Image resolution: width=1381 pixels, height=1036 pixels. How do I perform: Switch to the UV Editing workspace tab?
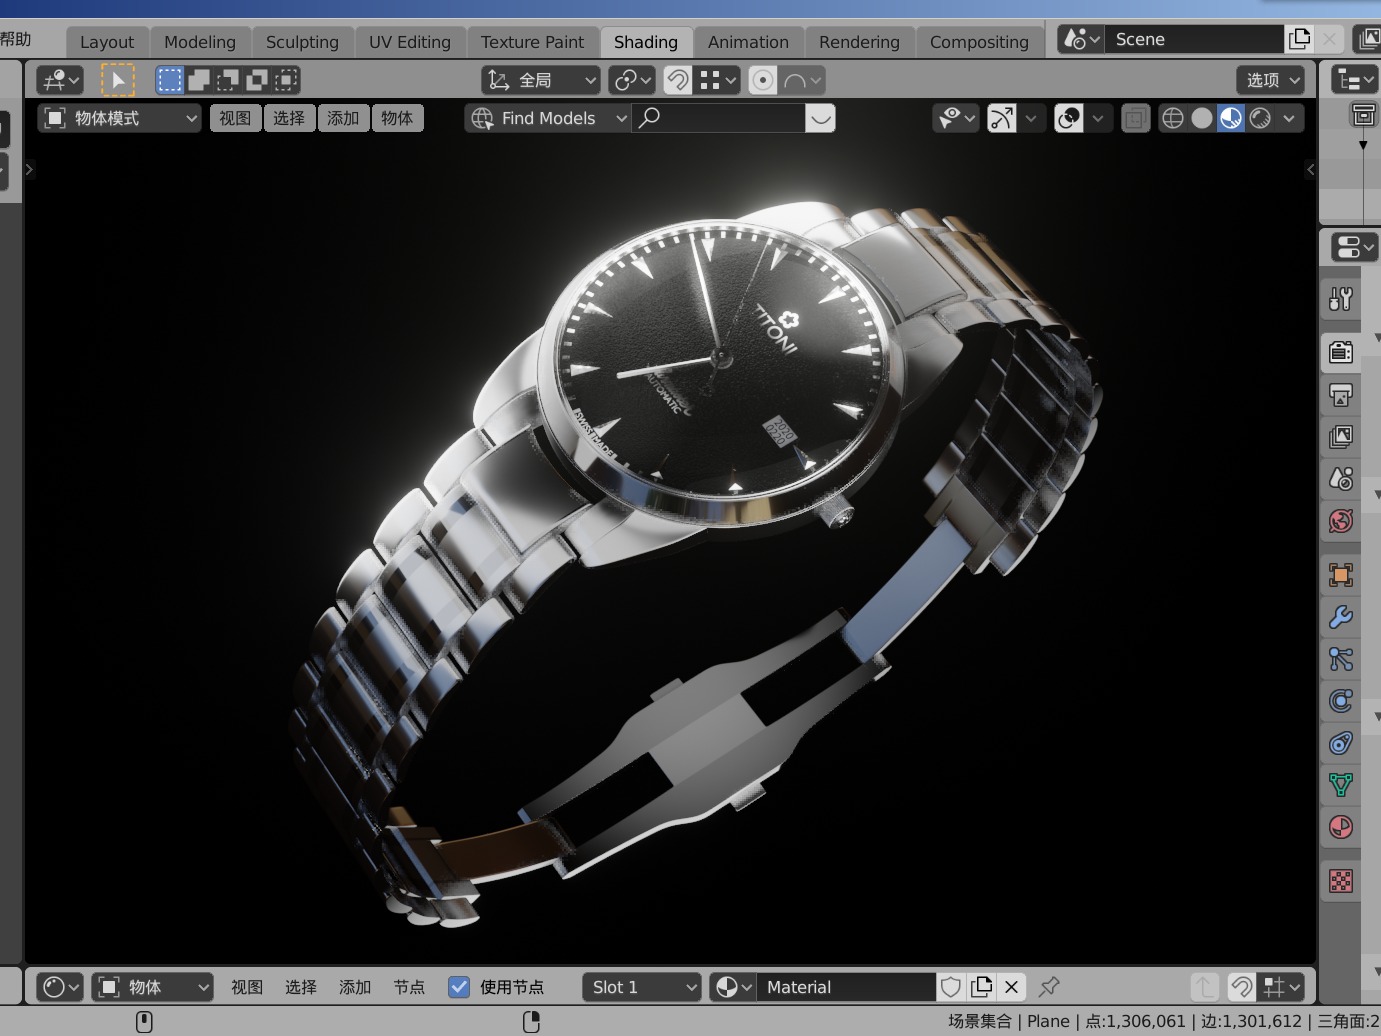pos(410,42)
